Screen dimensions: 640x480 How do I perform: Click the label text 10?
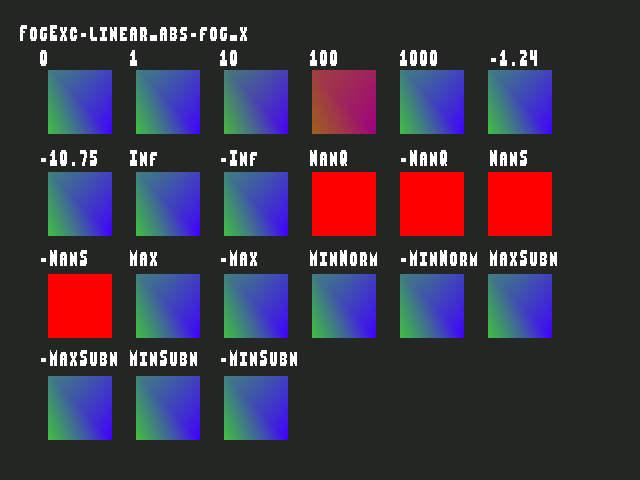(229, 58)
